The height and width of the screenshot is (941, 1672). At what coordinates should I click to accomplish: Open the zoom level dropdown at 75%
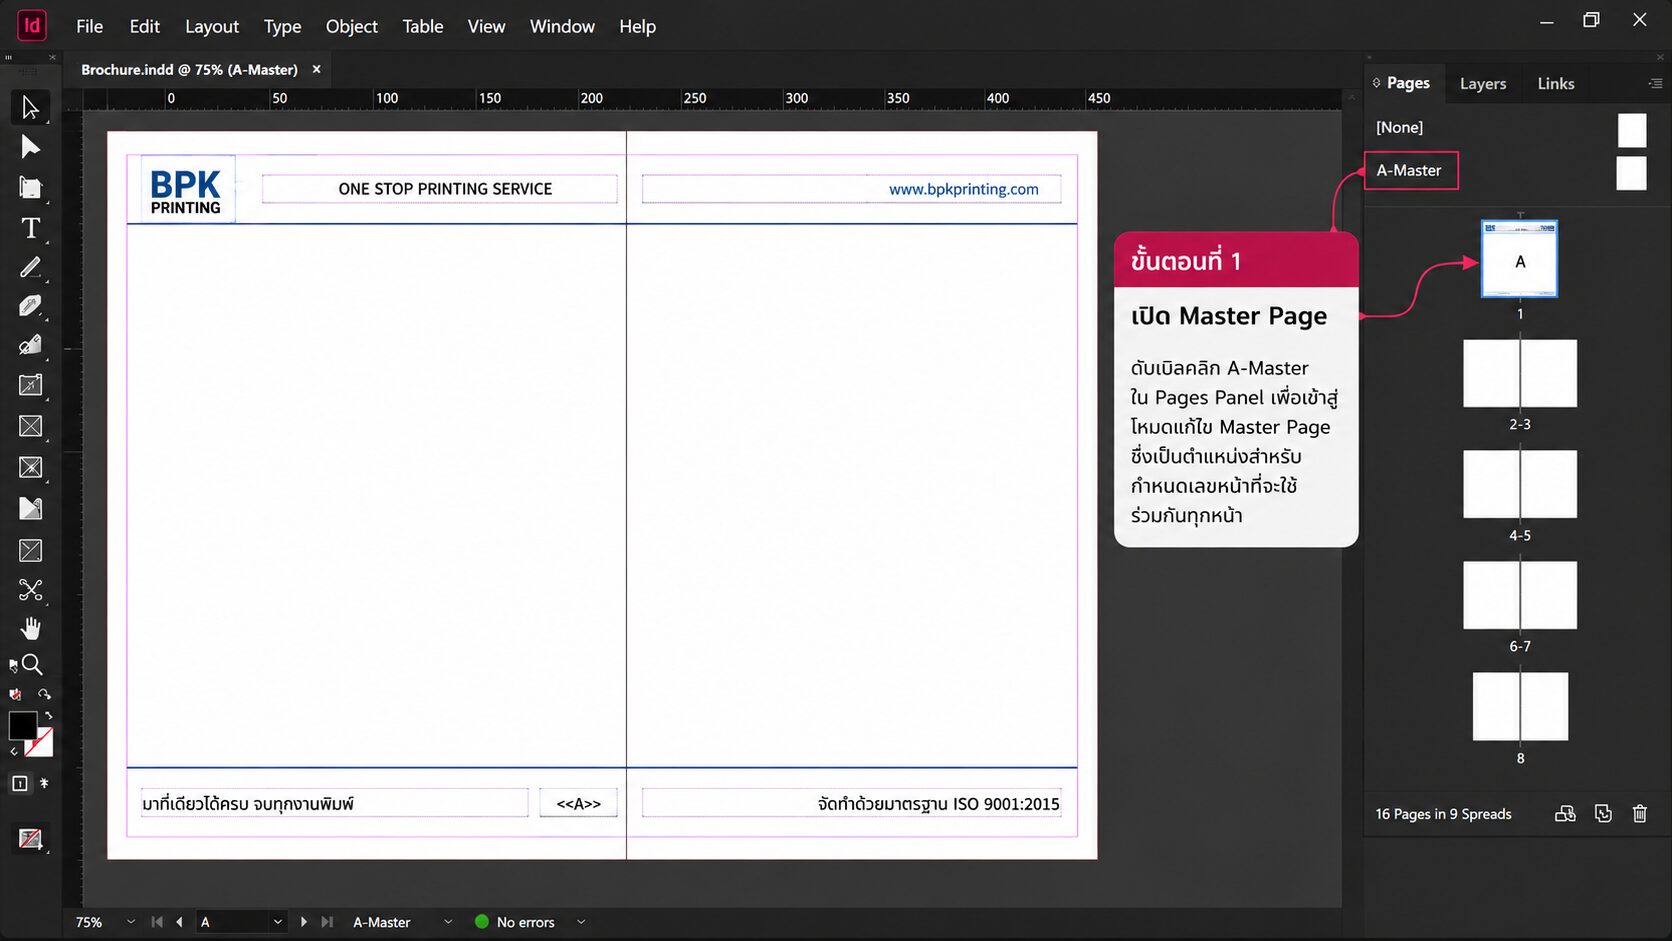click(x=130, y=922)
